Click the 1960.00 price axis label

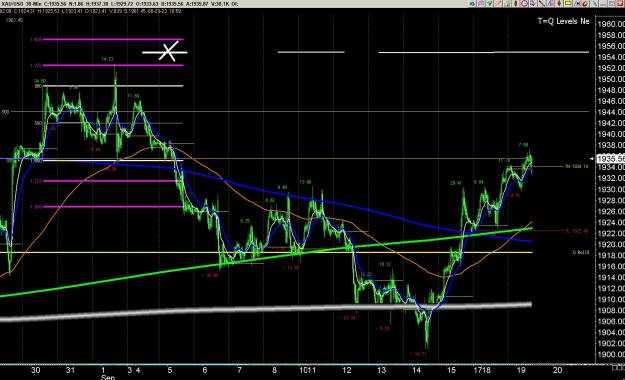[x=611, y=24]
